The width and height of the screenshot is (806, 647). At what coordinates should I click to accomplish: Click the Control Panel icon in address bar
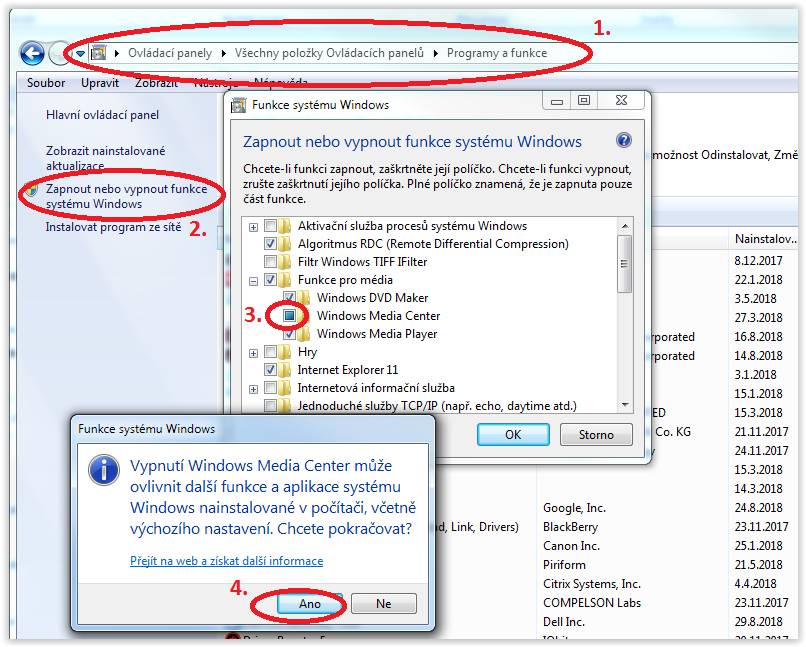(x=98, y=52)
